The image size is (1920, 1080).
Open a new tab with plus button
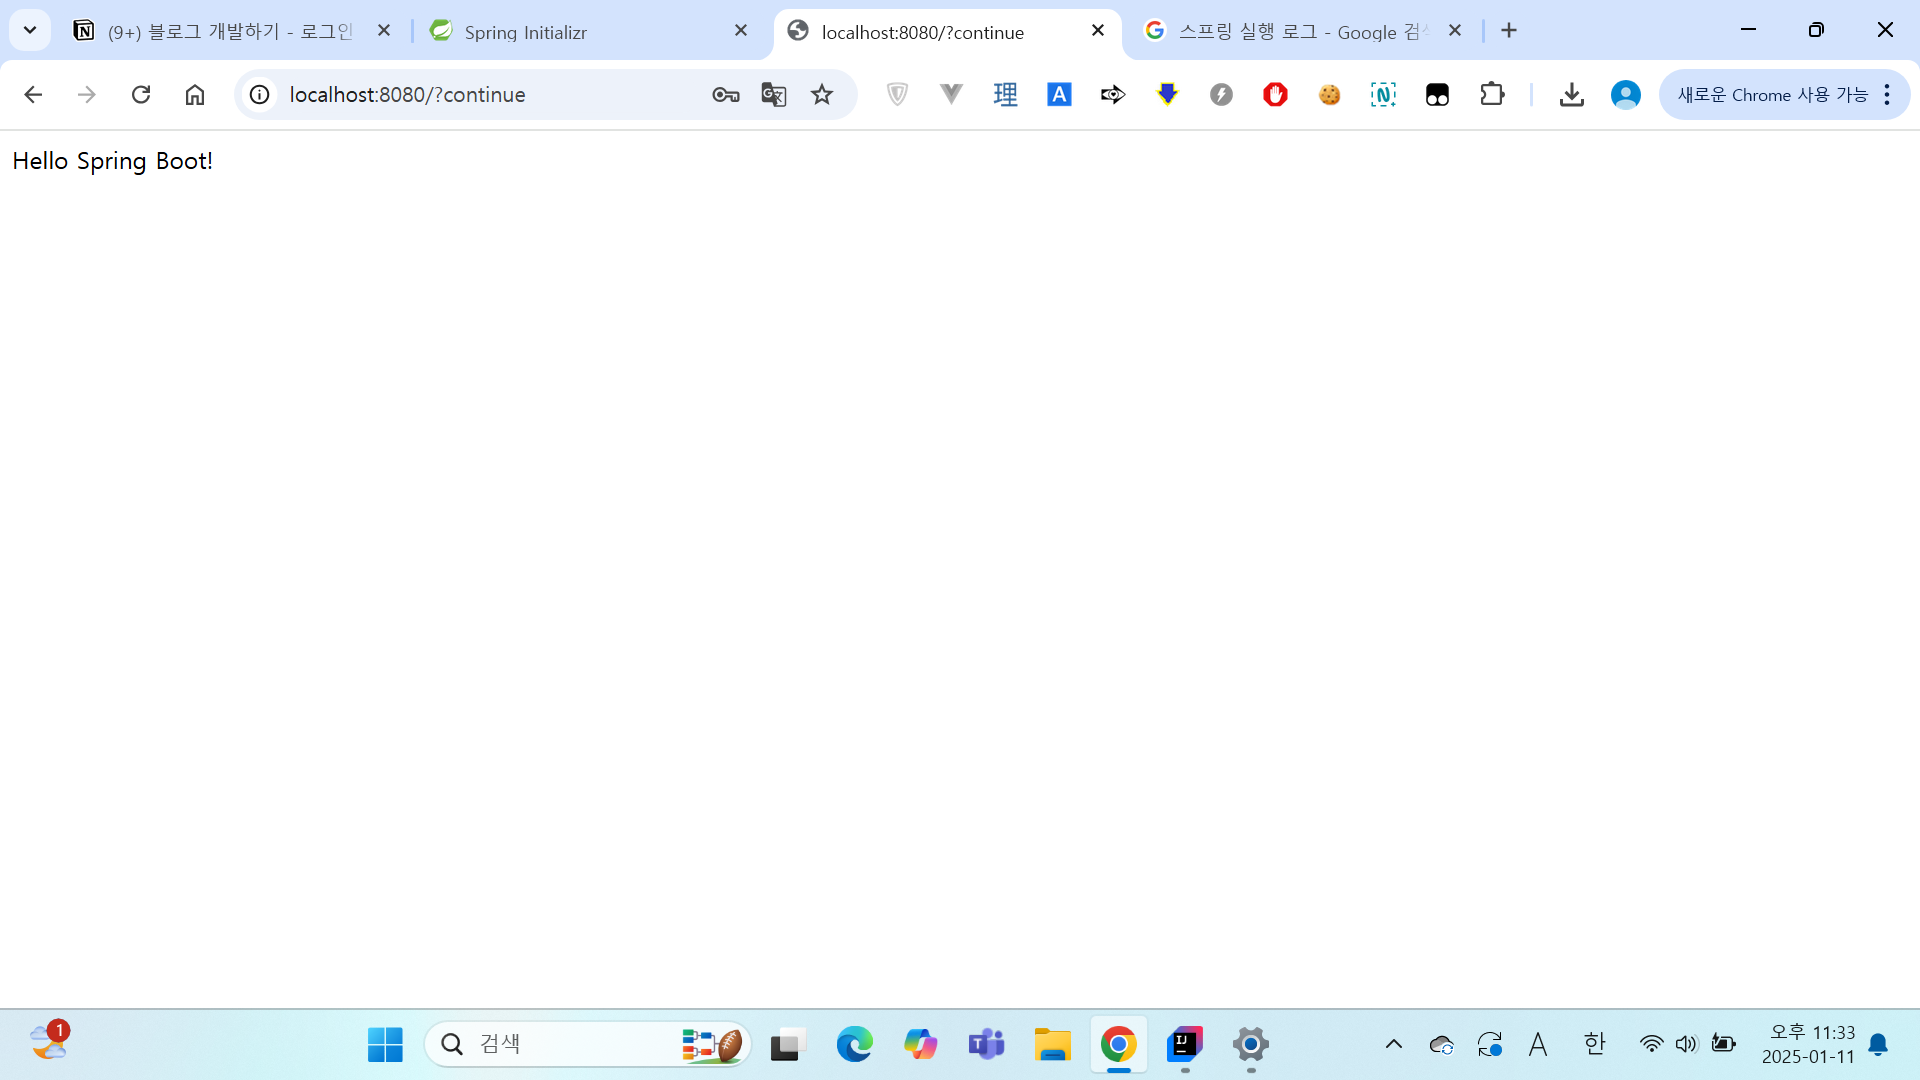pos(1509,31)
